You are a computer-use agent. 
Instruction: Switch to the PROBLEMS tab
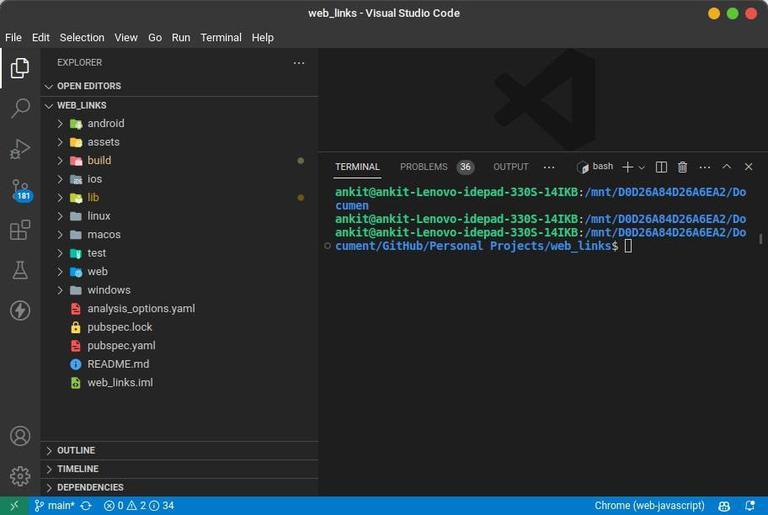[x=424, y=167]
